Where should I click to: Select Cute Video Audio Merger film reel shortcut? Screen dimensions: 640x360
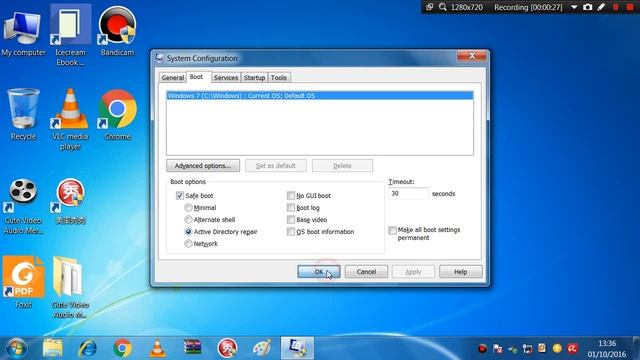(23, 206)
